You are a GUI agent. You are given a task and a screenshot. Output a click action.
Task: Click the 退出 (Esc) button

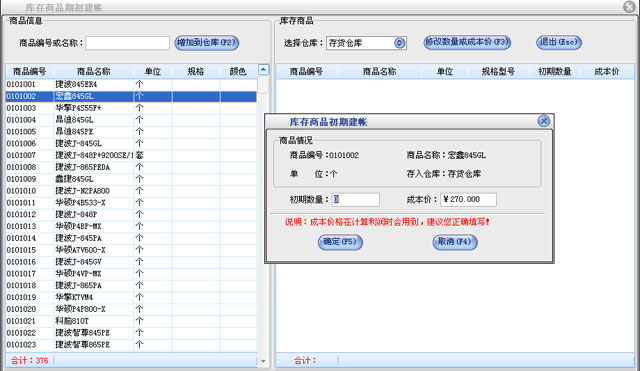558,42
